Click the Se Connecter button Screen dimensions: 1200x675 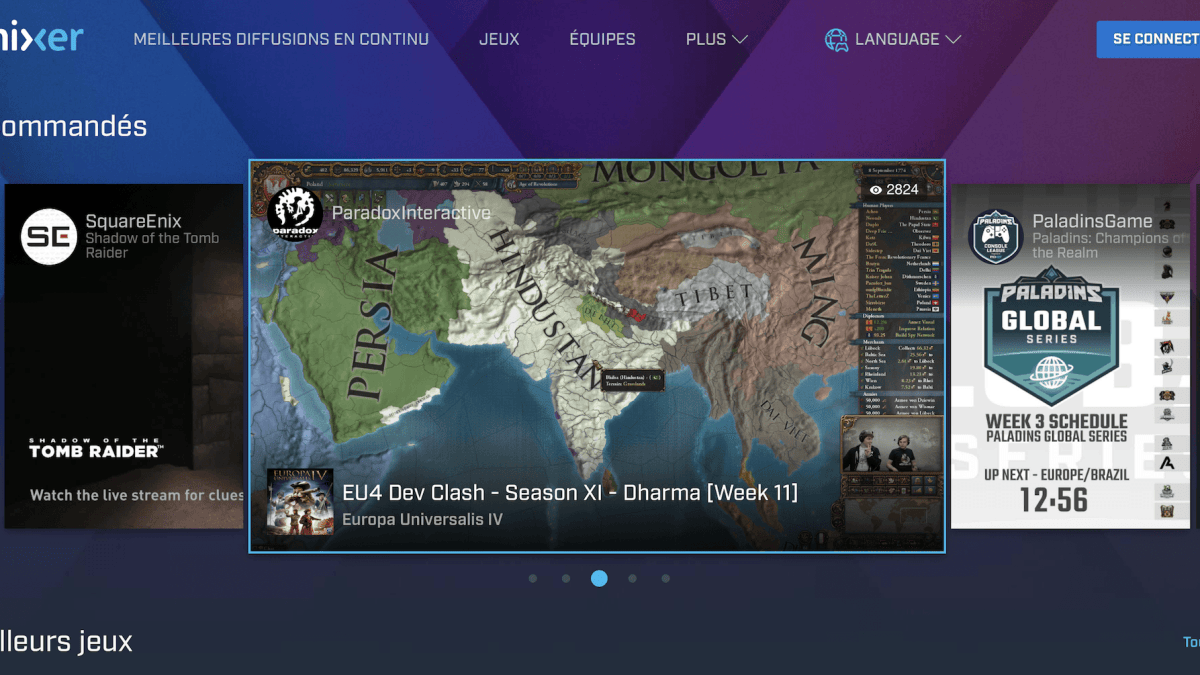(x=1149, y=39)
